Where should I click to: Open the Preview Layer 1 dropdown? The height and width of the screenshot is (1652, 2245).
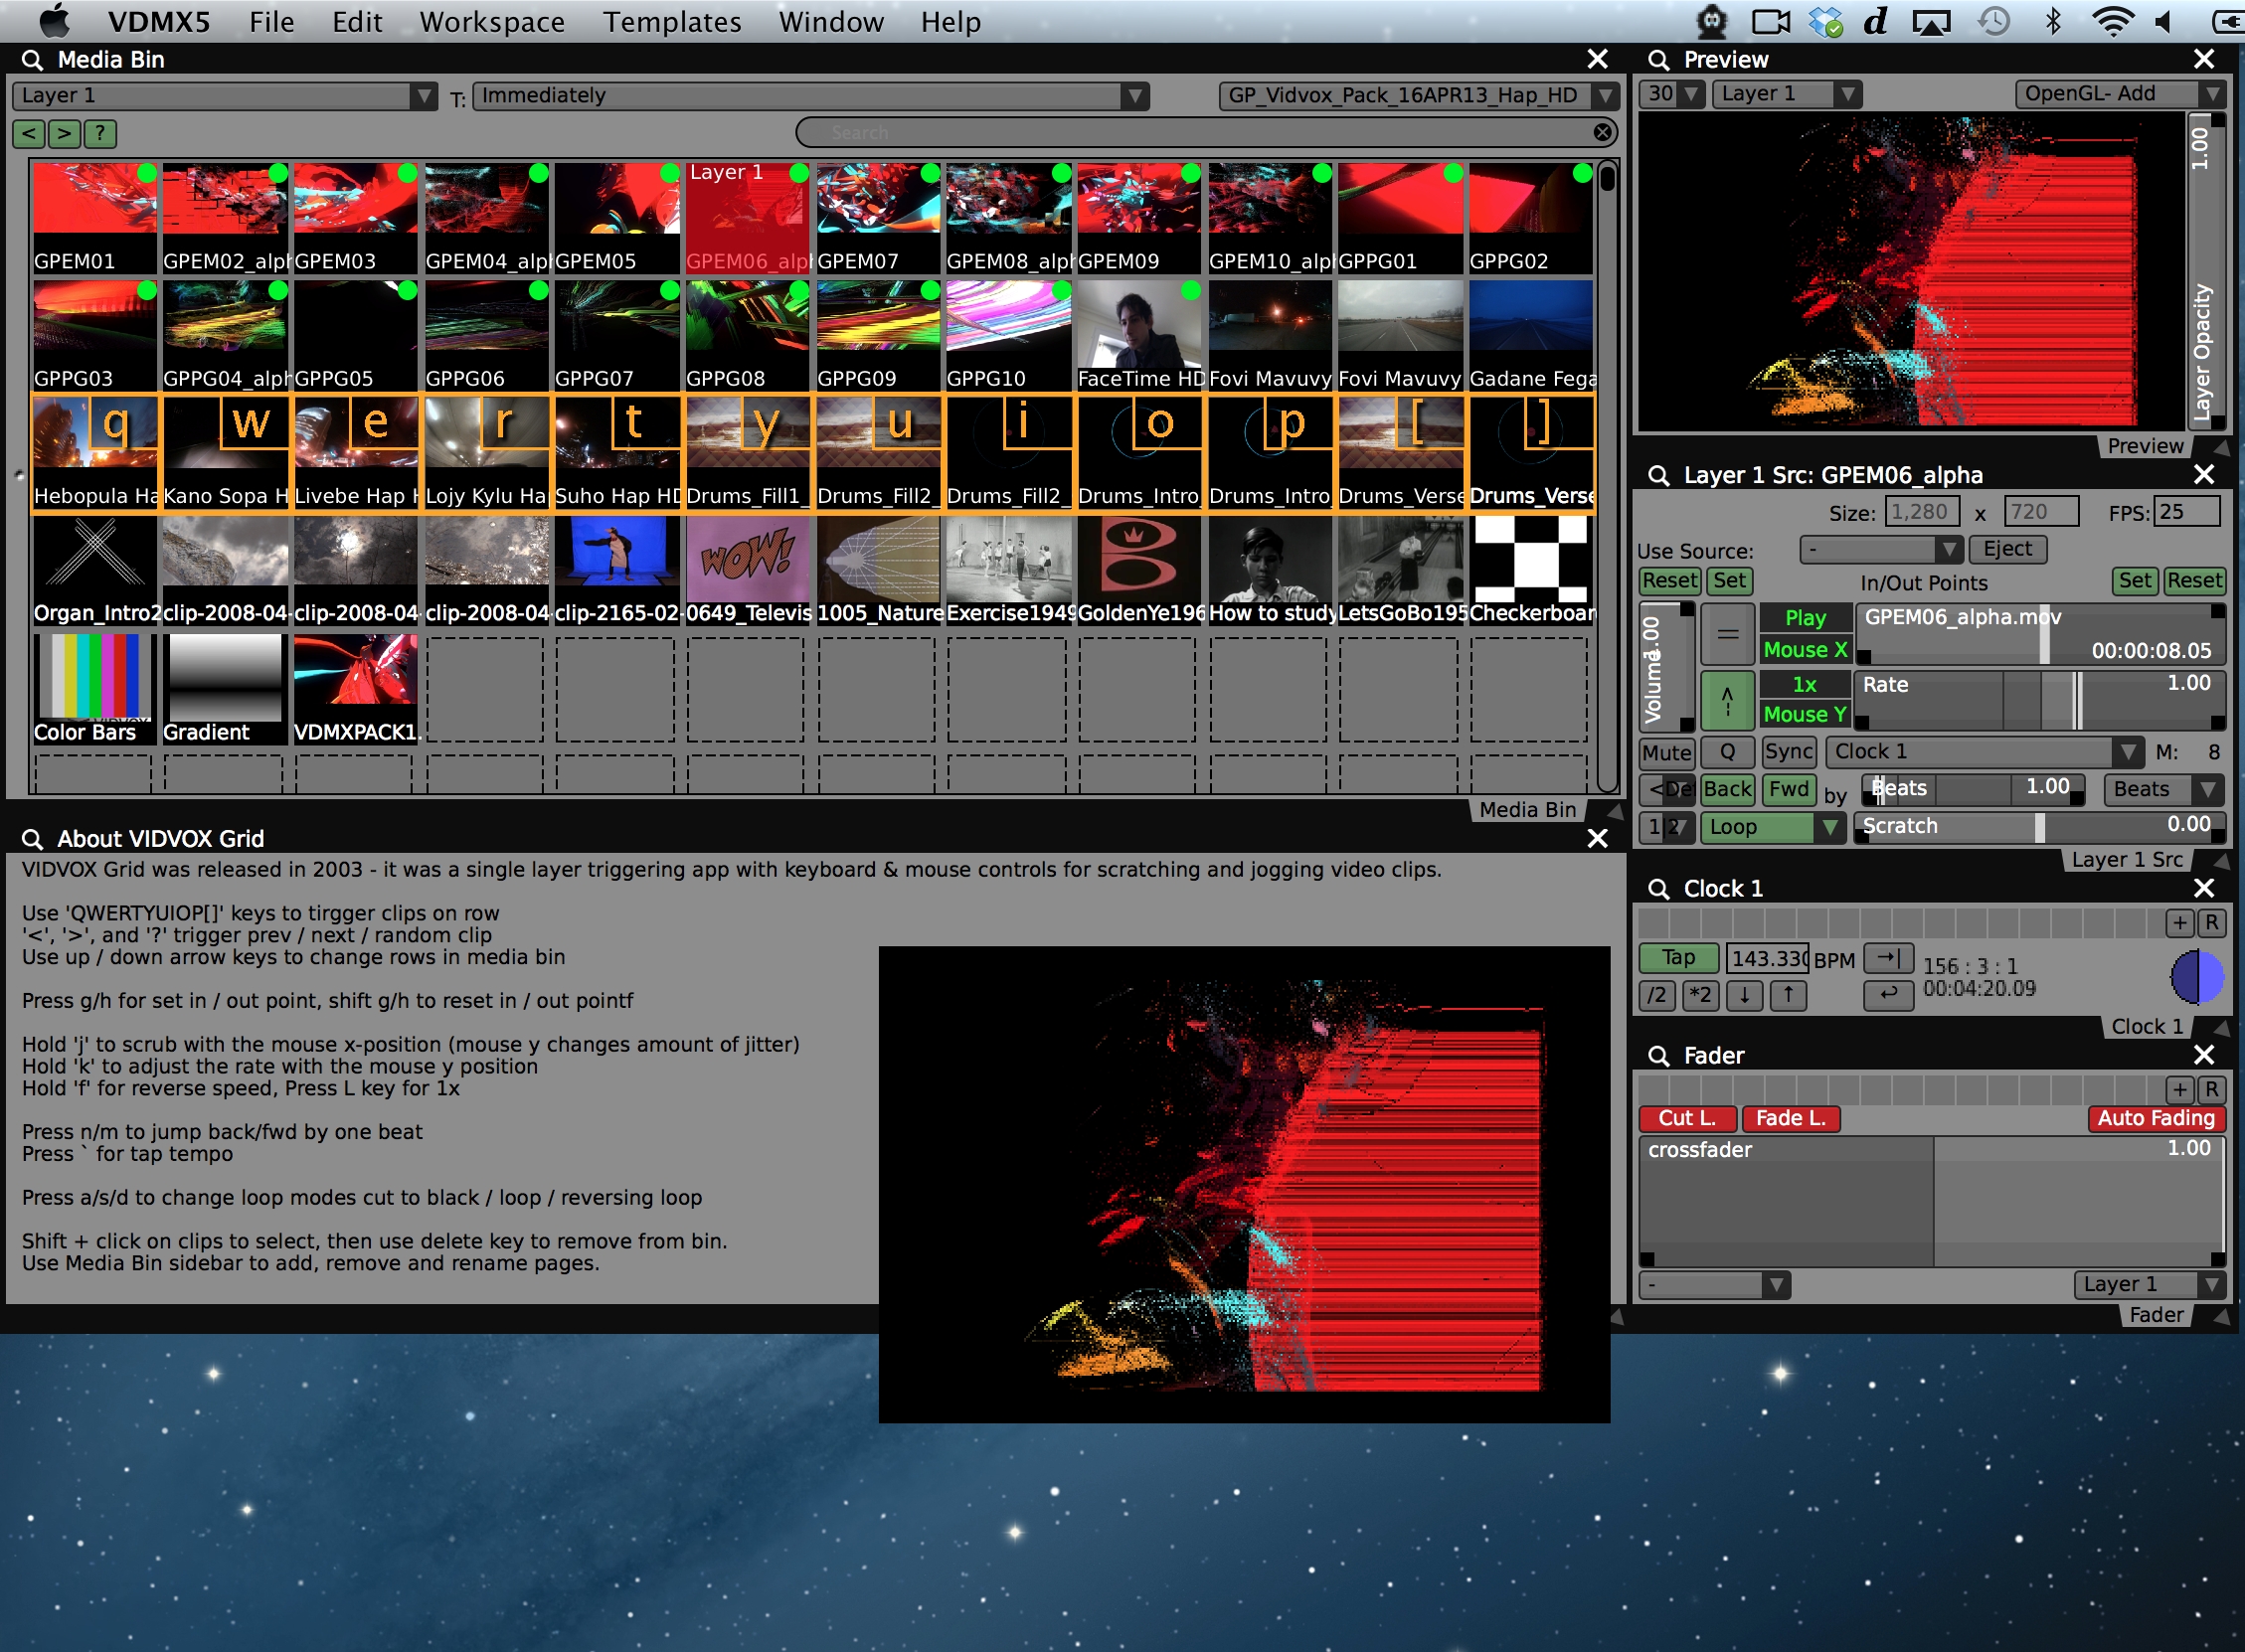1786,94
